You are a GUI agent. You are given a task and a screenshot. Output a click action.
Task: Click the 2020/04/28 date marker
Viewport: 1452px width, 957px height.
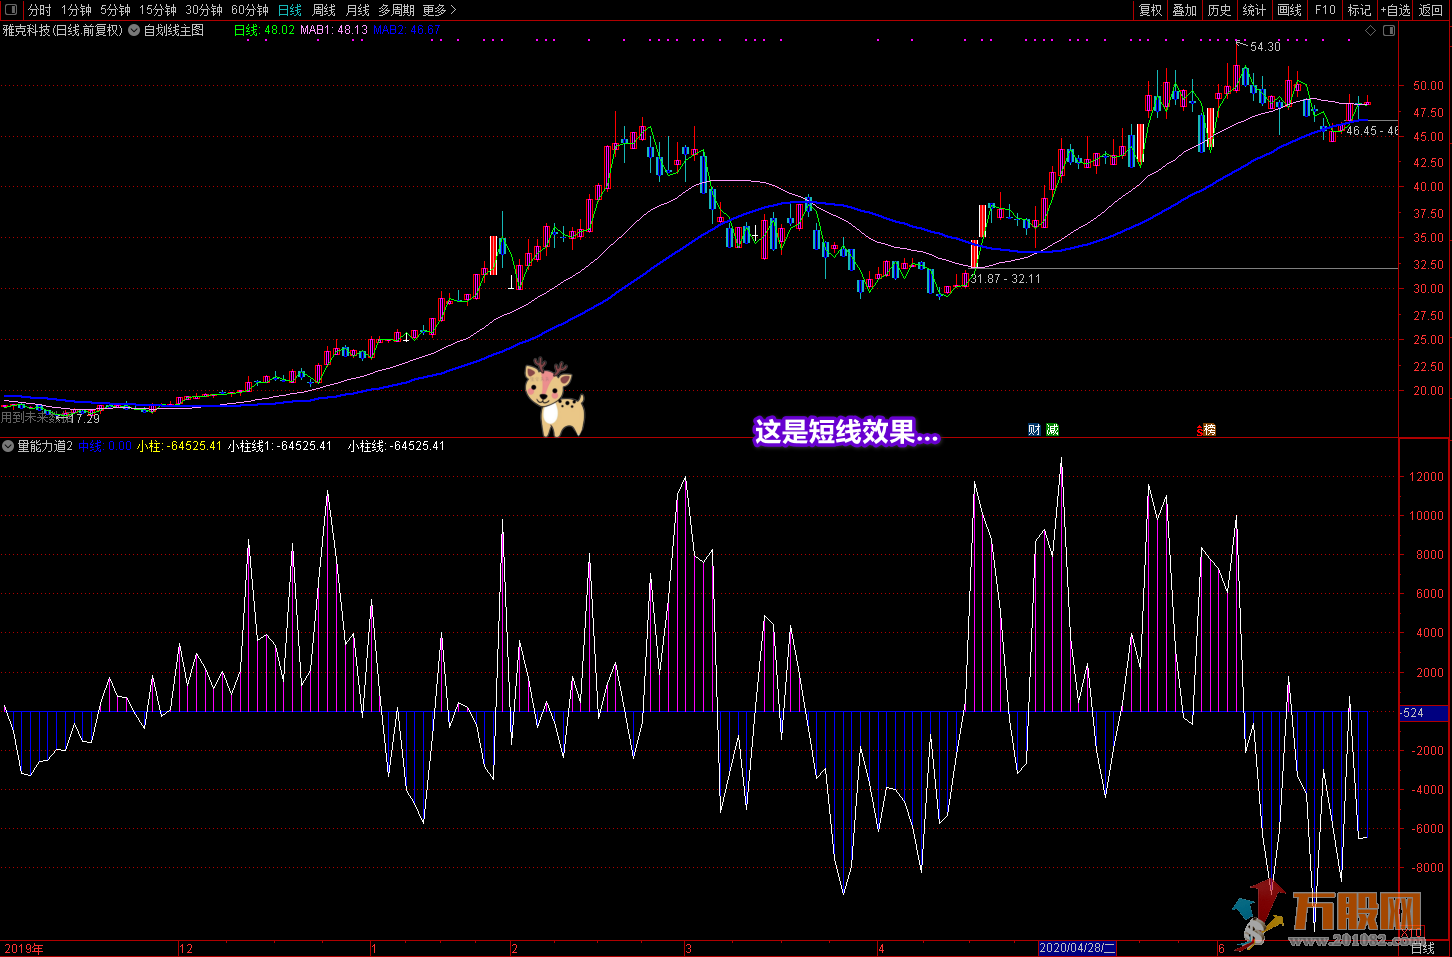coord(1077,948)
